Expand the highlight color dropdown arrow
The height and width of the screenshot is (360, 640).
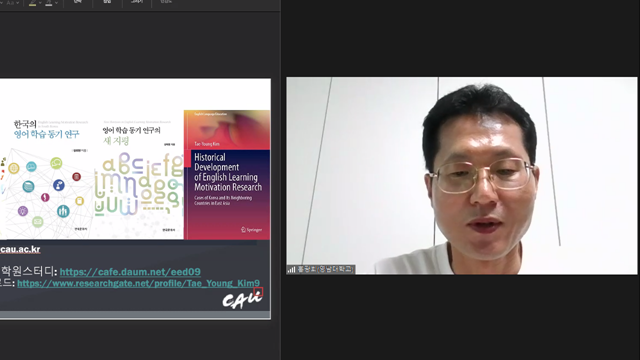coord(40,3)
